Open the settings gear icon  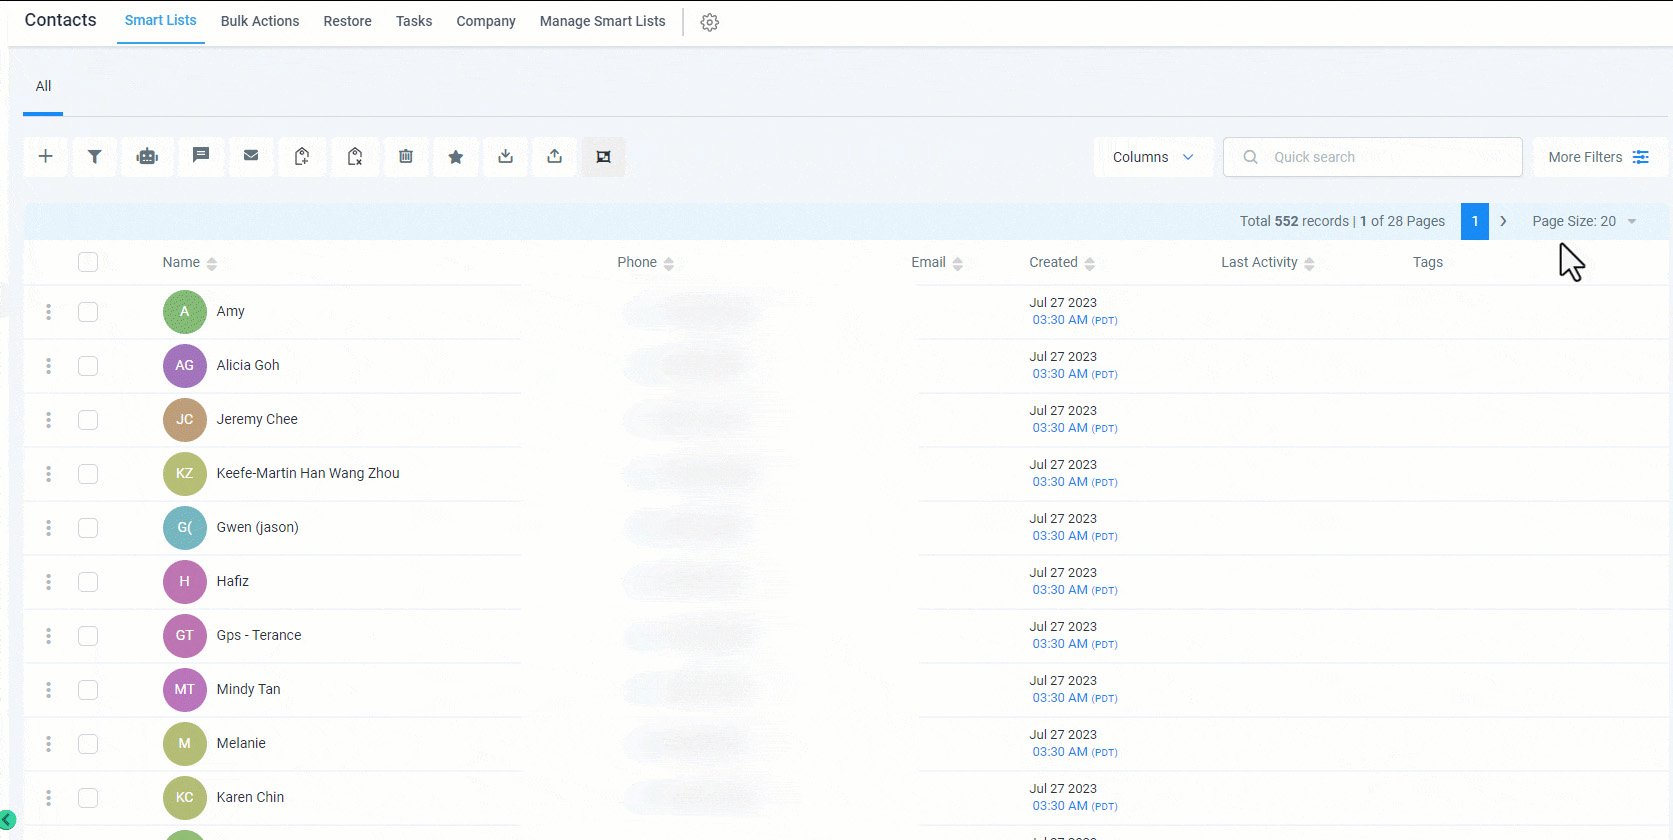(710, 22)
